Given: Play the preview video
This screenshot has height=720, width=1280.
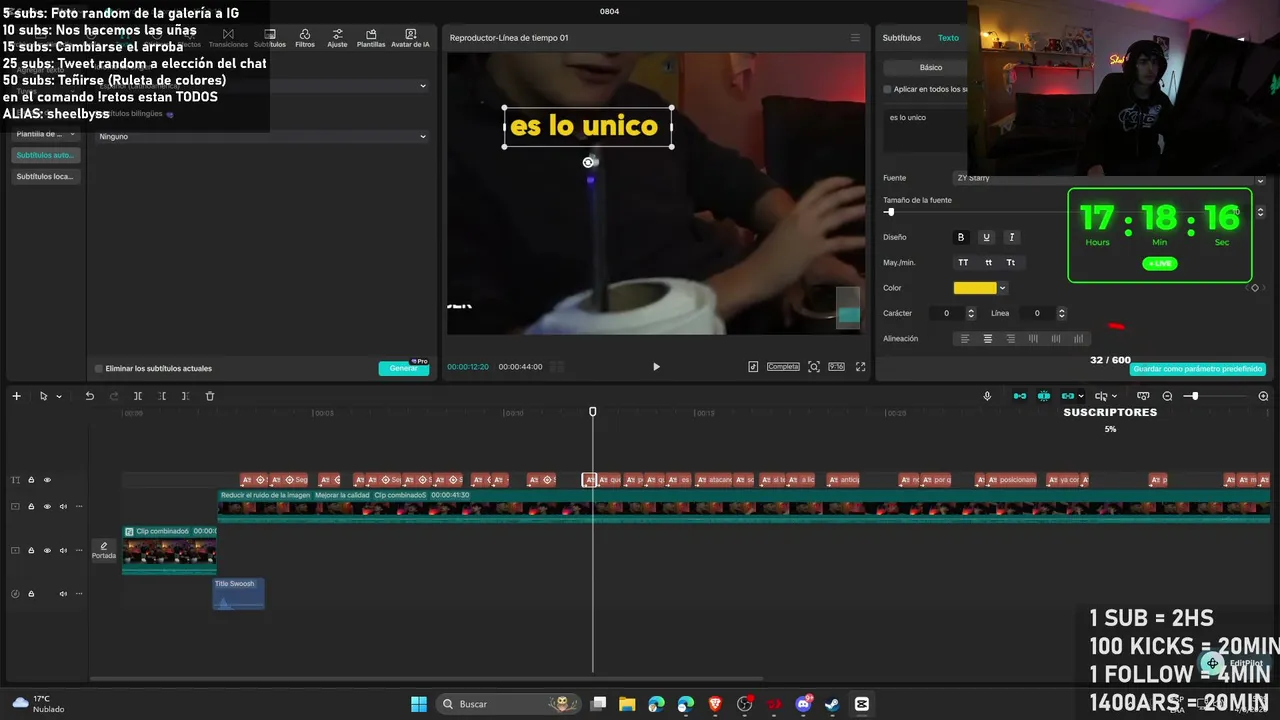Looking at the screenshot, I should [x=656, y=367].
